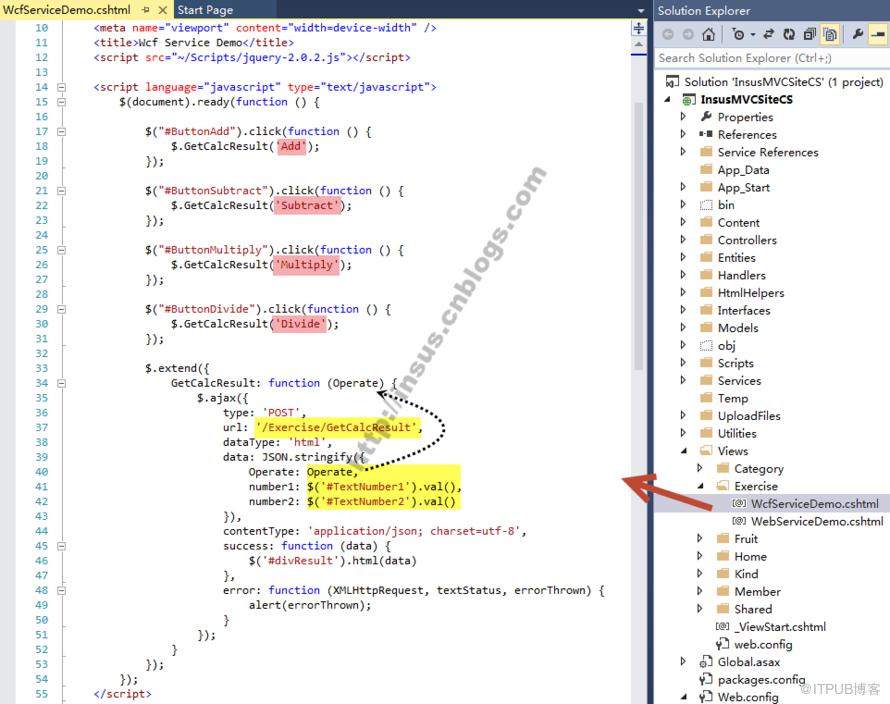Screen dimensions: 890x704
Task: Click the References node icon
Action: pyautogui.click(x=706, y=134)
